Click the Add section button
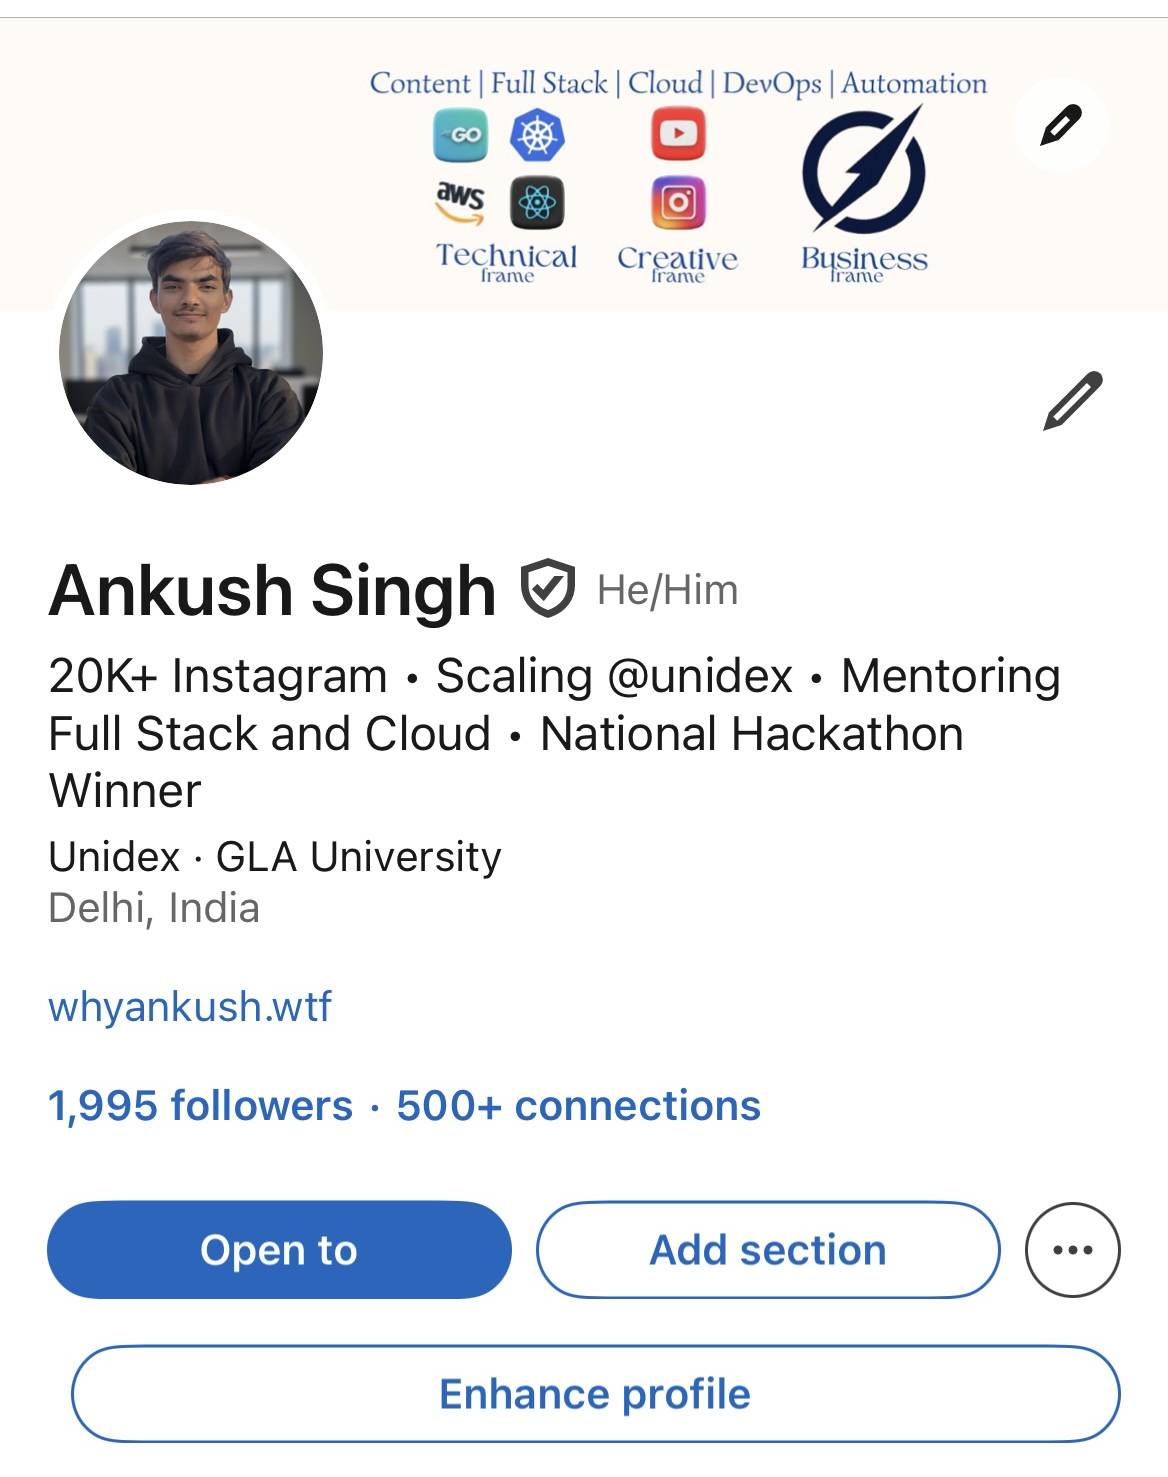1168x1477 pixels. point(768,1250)
